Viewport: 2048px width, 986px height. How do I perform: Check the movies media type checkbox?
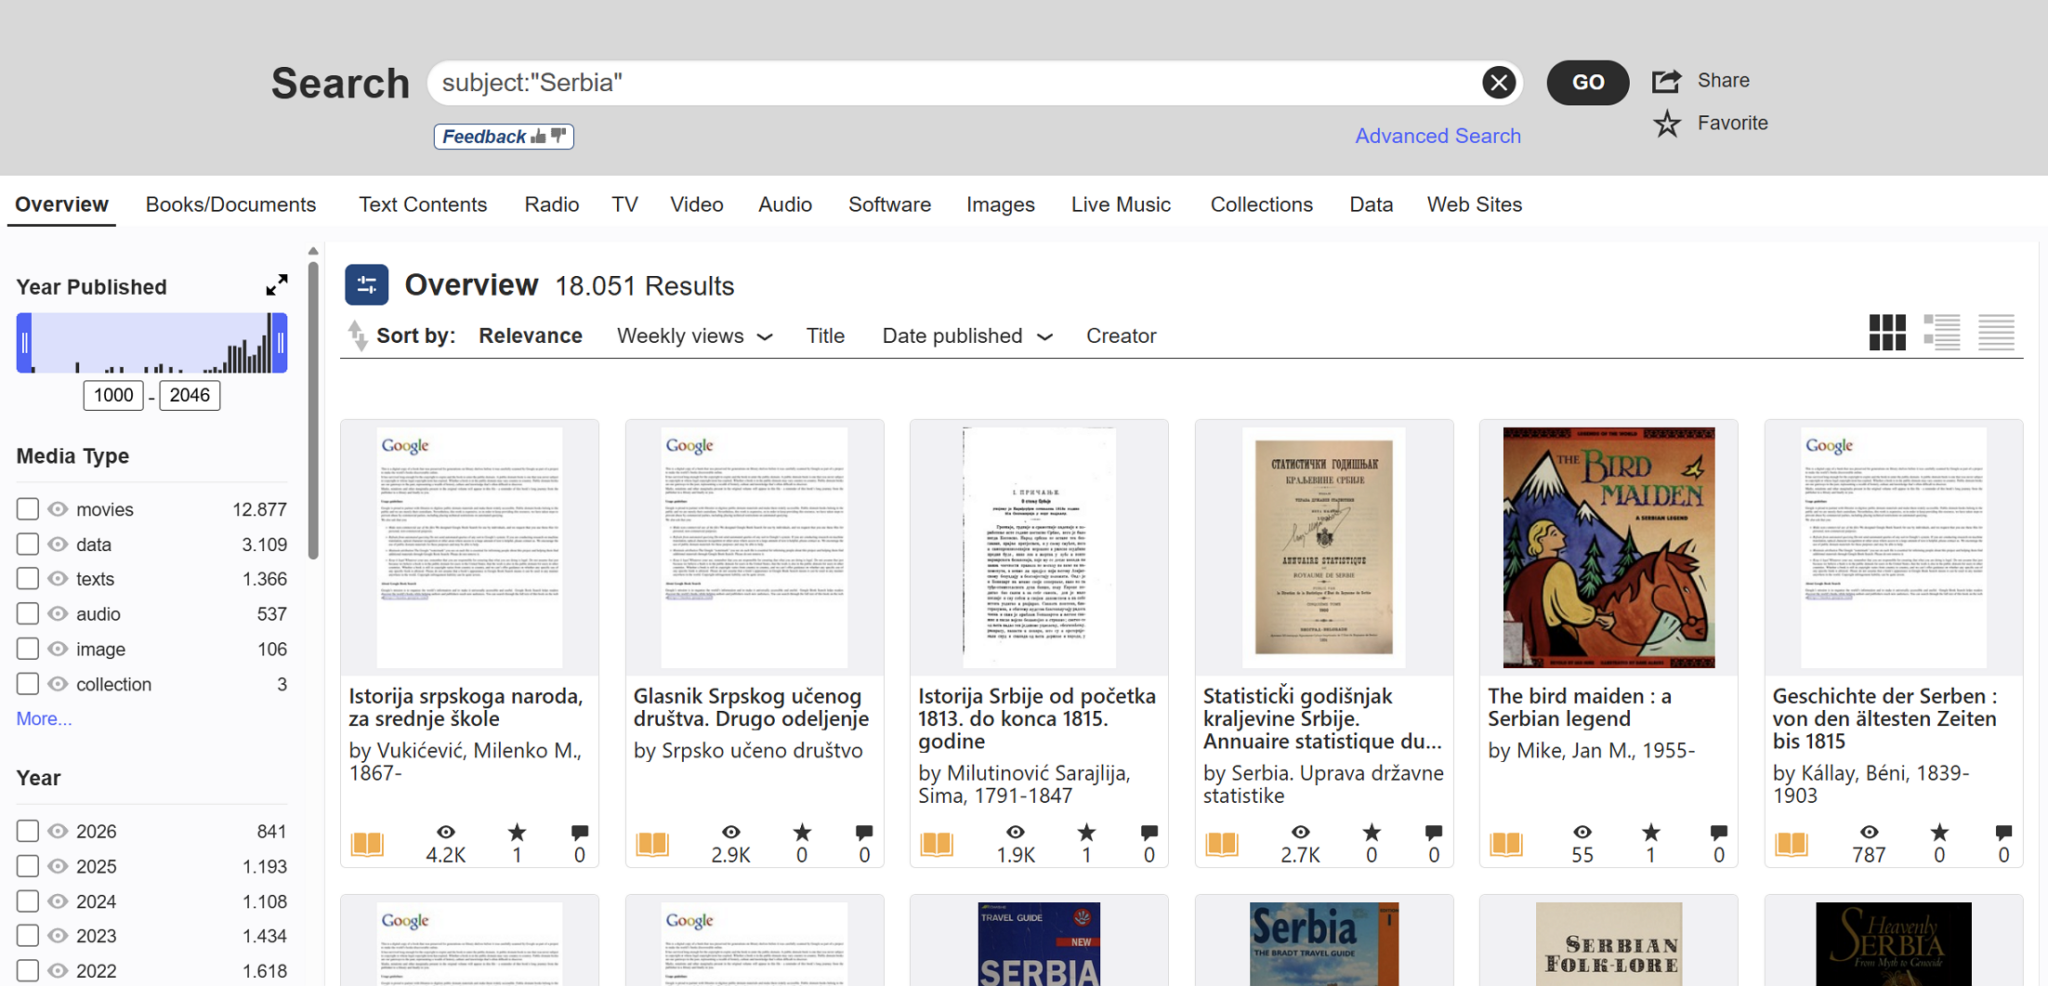pyautogui.click(x=28, y=509)
